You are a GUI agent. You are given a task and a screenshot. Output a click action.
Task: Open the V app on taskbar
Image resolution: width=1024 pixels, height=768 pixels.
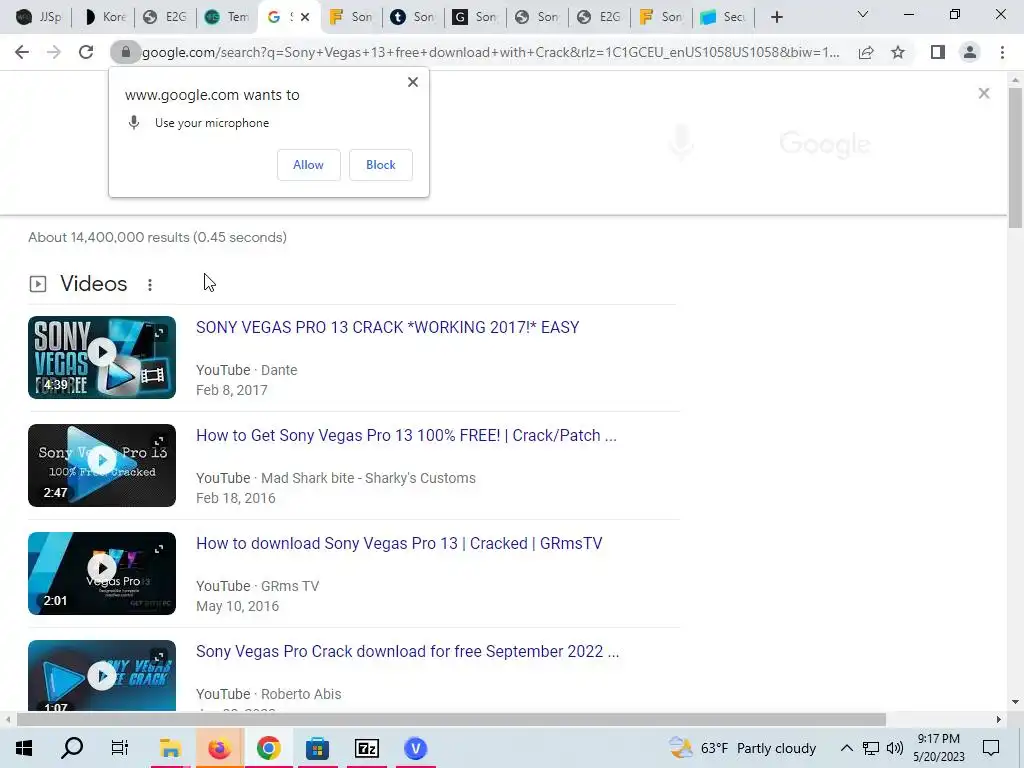415,748
